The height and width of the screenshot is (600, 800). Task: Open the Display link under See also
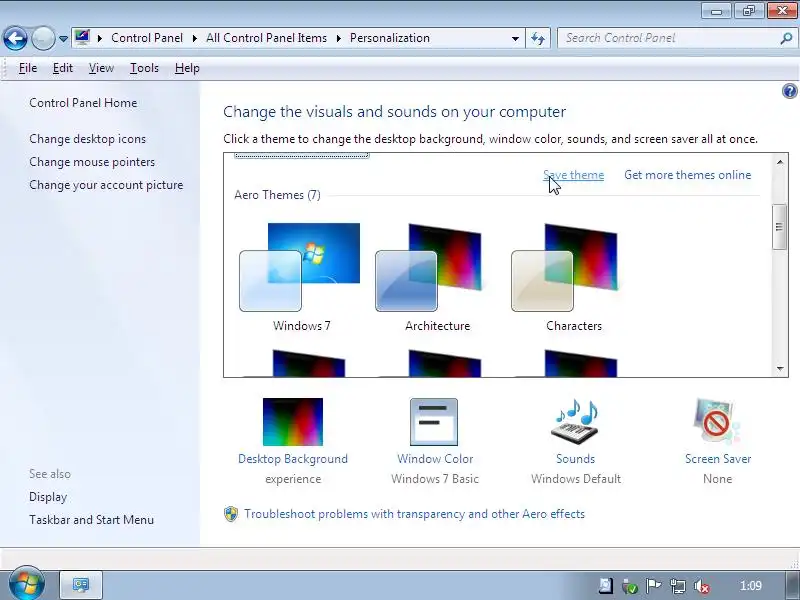point(48,497)
